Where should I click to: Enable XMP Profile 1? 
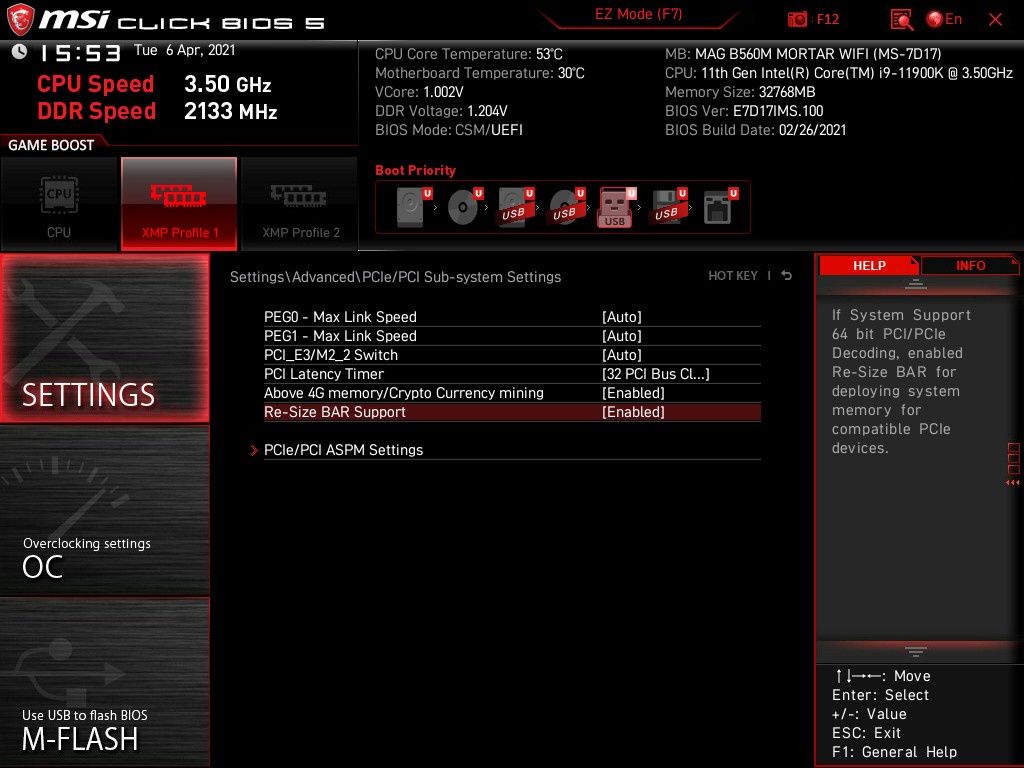179,204
